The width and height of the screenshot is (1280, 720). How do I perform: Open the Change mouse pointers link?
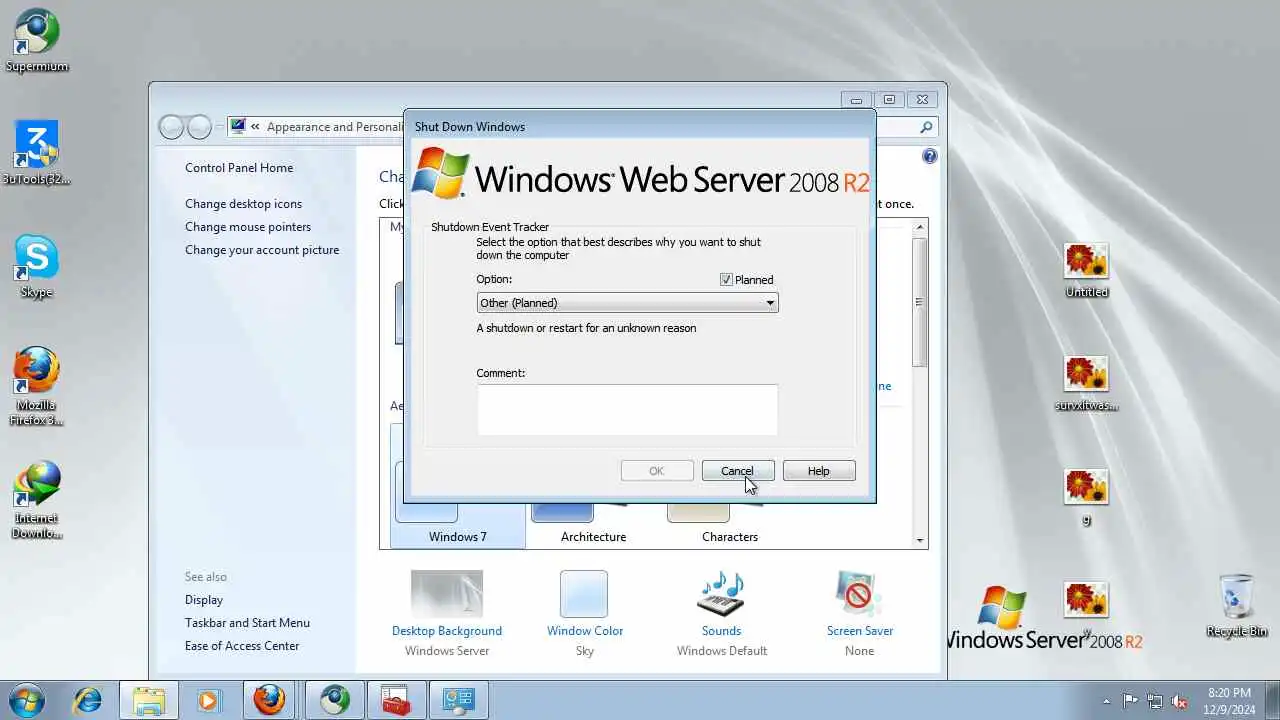point(248,227)
